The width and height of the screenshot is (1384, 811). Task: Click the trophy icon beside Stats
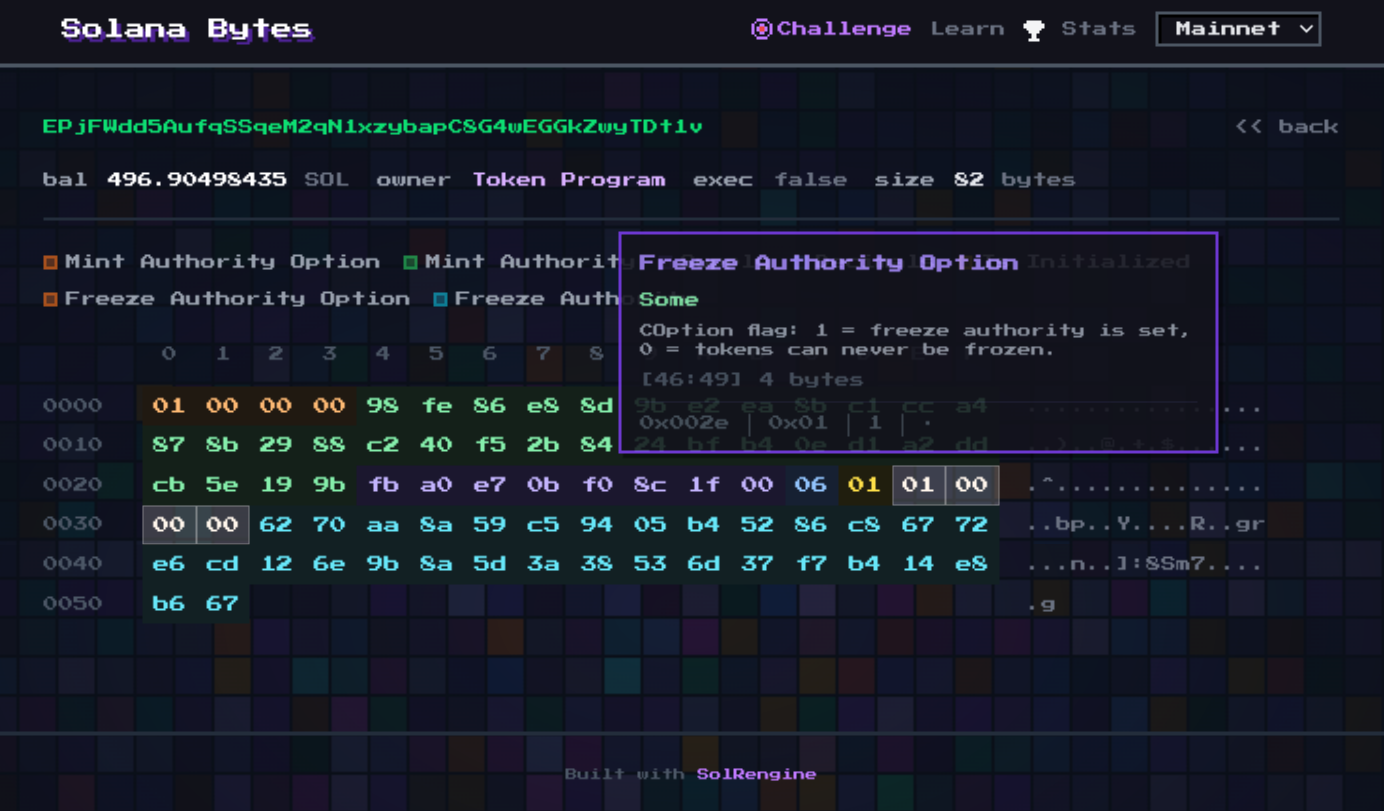click(x=1034, y=30)
